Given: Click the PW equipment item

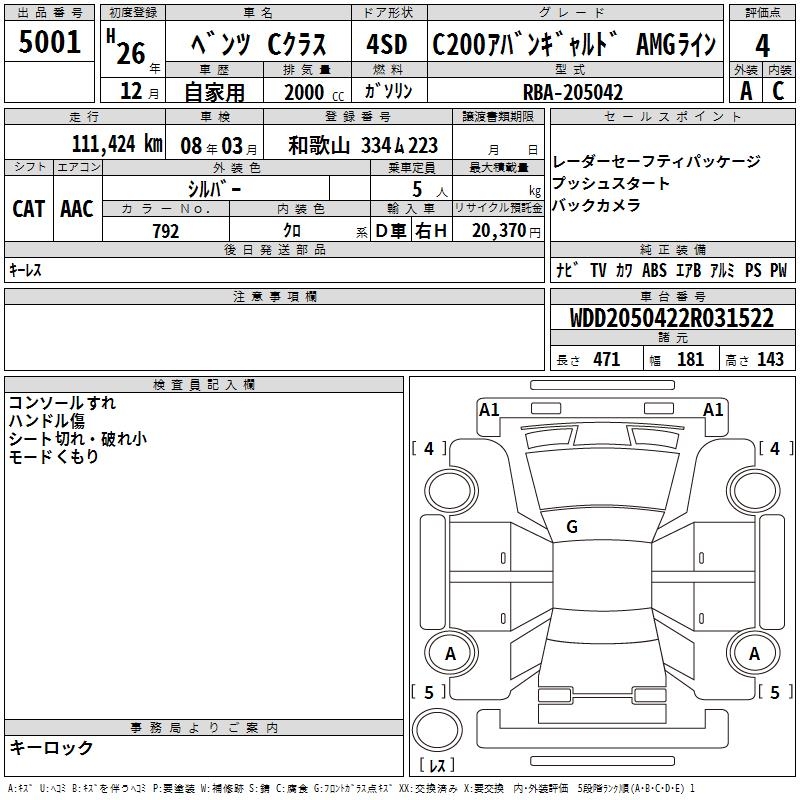Looking at the screenshot, I should (x=779, y=270).
